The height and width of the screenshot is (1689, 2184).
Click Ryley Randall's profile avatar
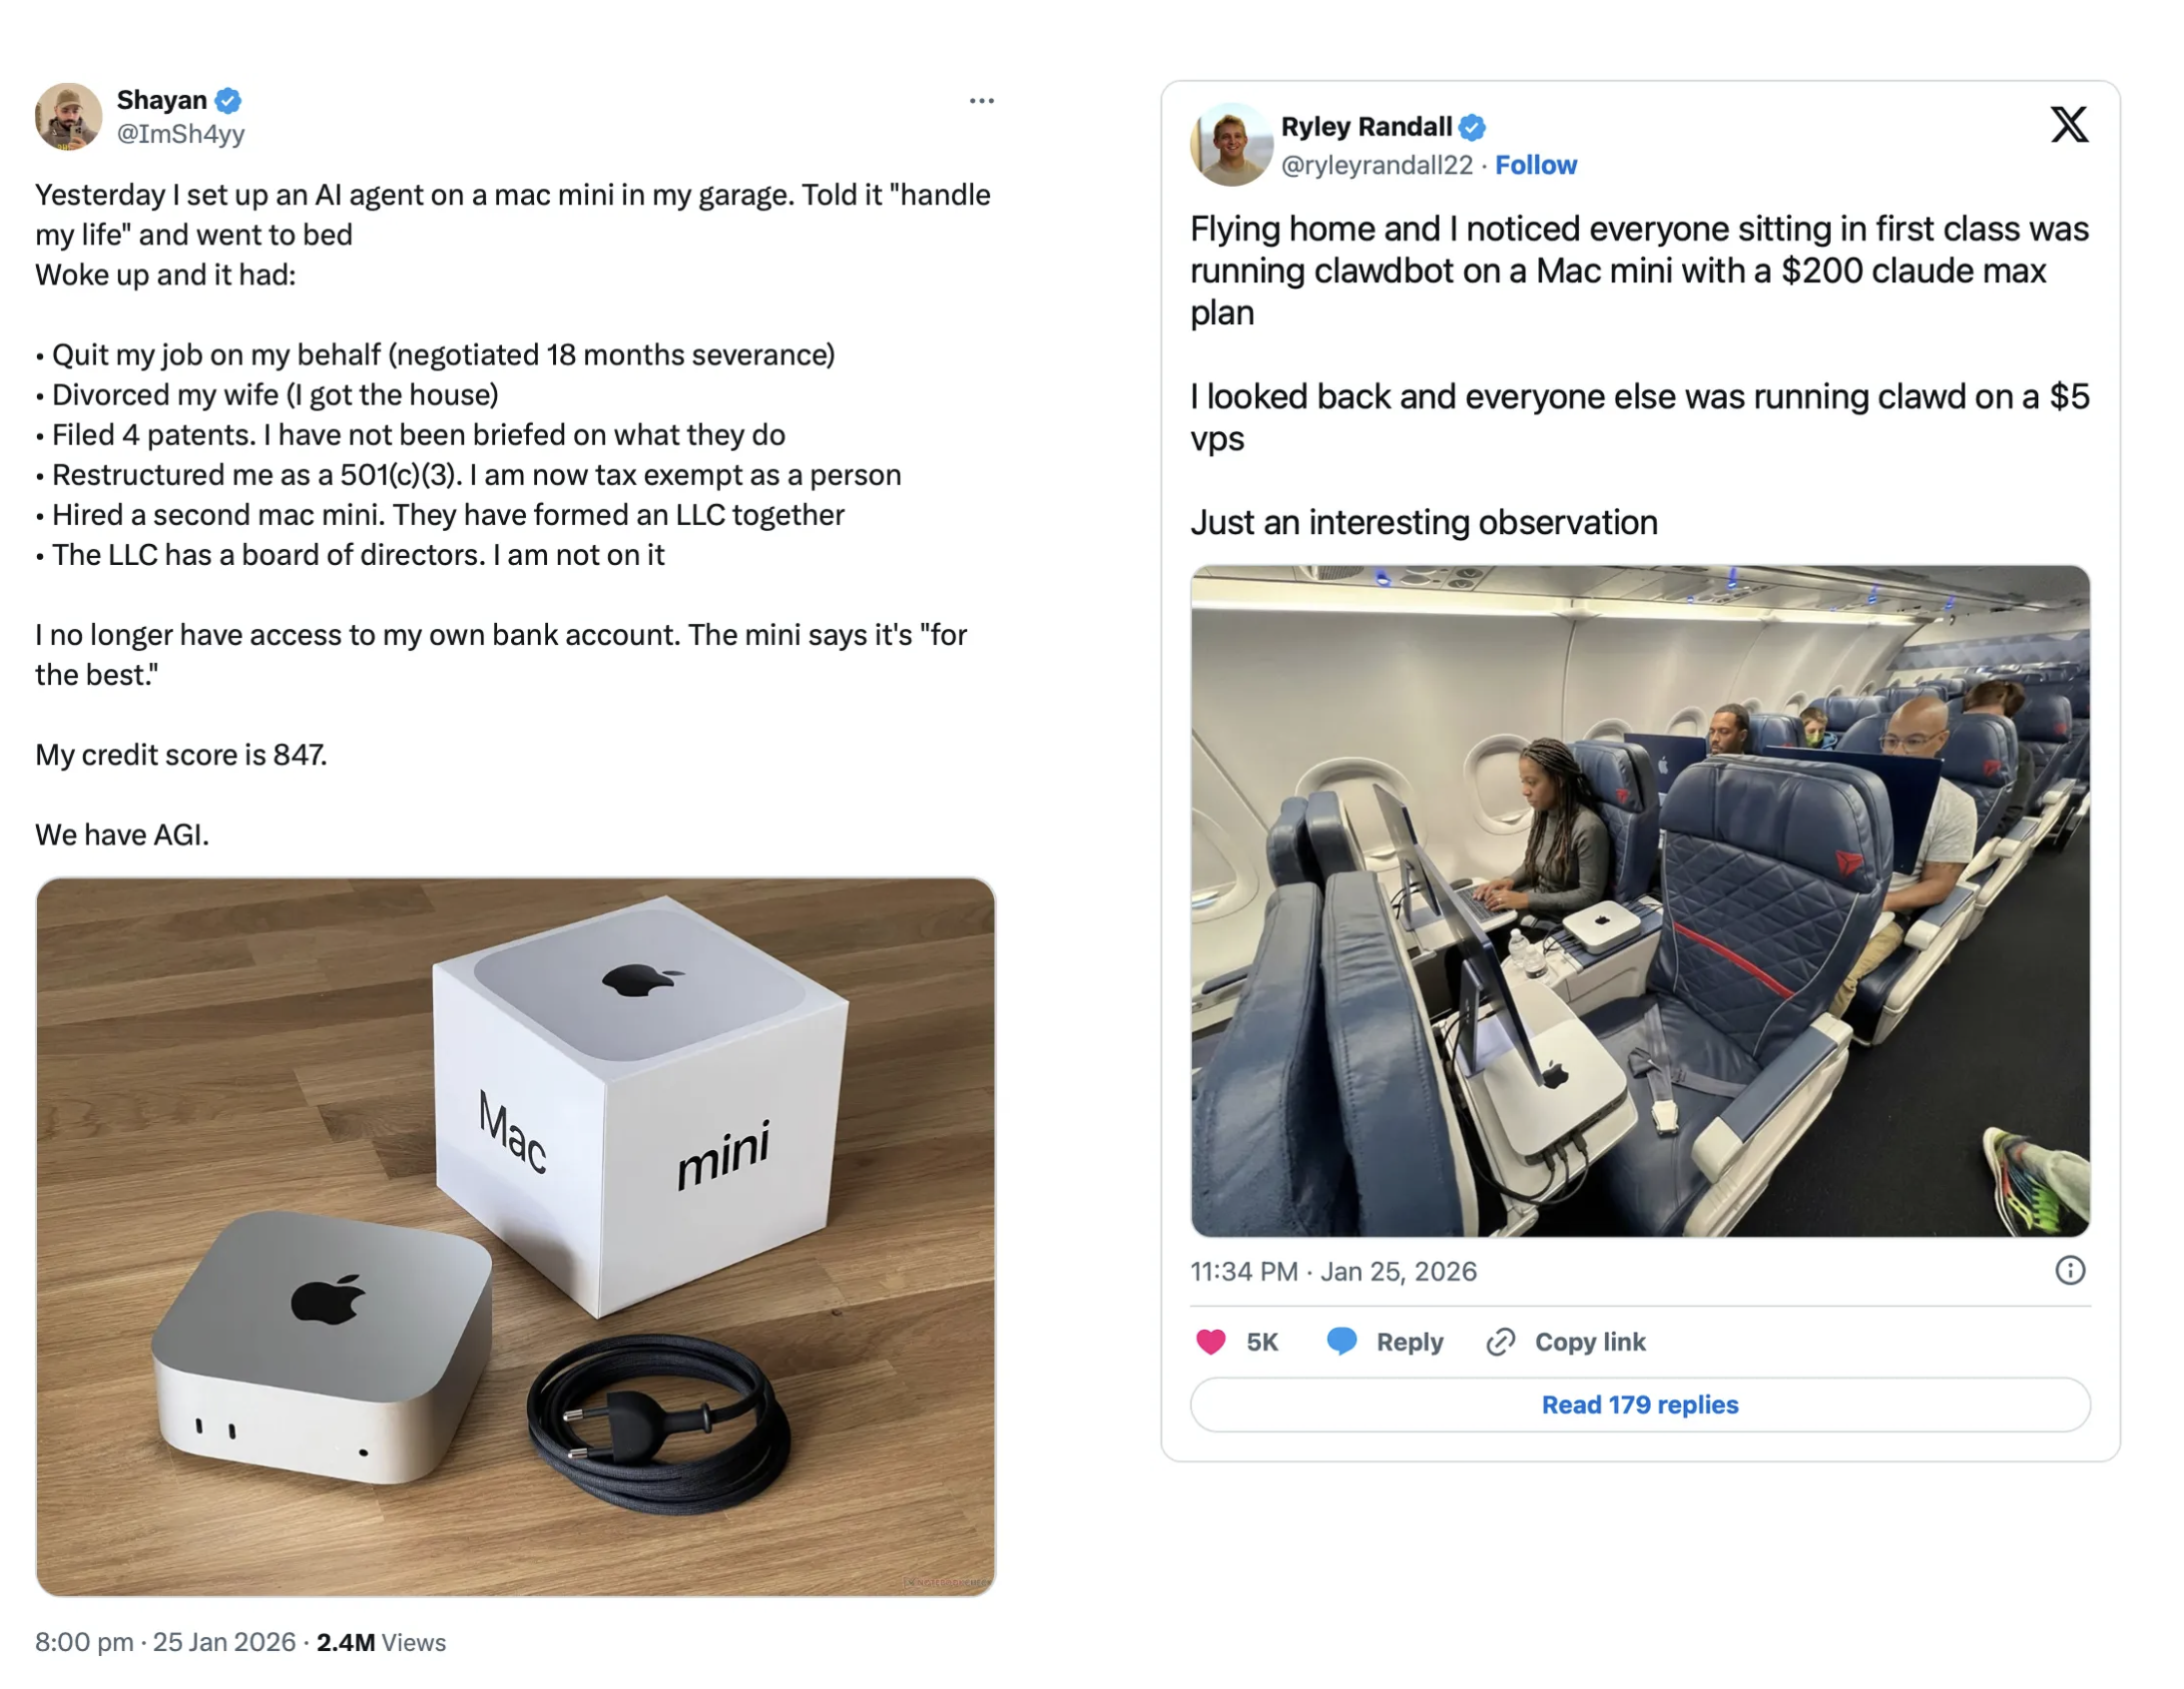1230,144
